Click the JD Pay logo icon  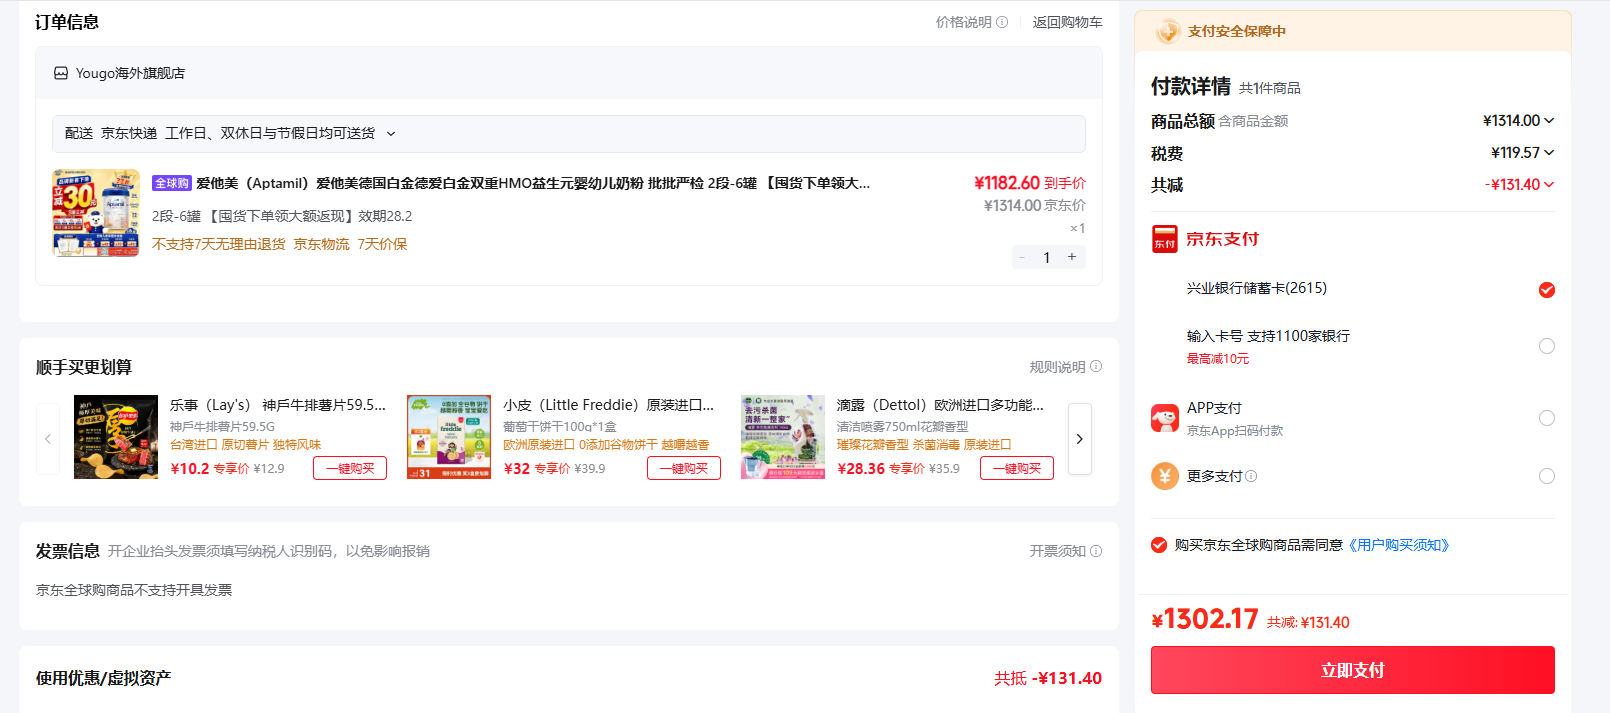[1165, 239]
